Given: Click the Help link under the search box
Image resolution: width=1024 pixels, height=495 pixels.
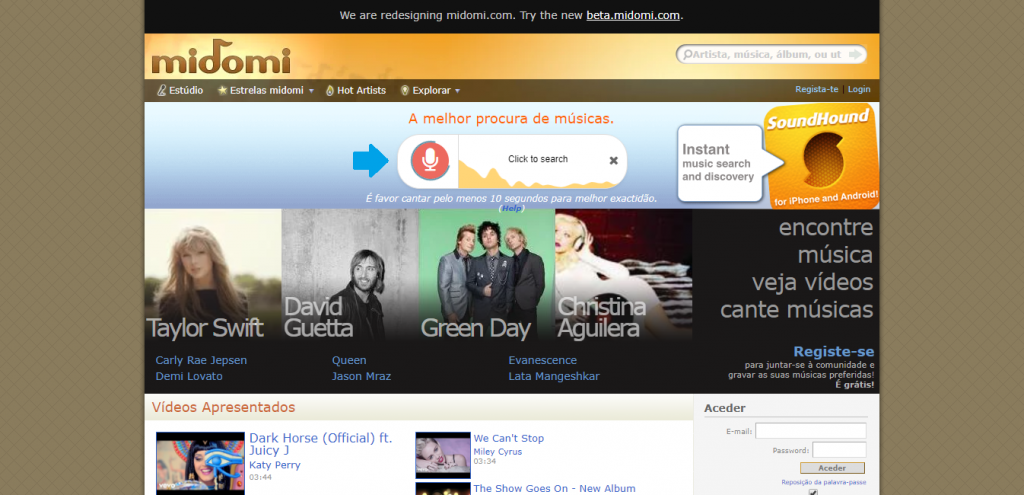Looking at the screenshot, I should [511, 208].
